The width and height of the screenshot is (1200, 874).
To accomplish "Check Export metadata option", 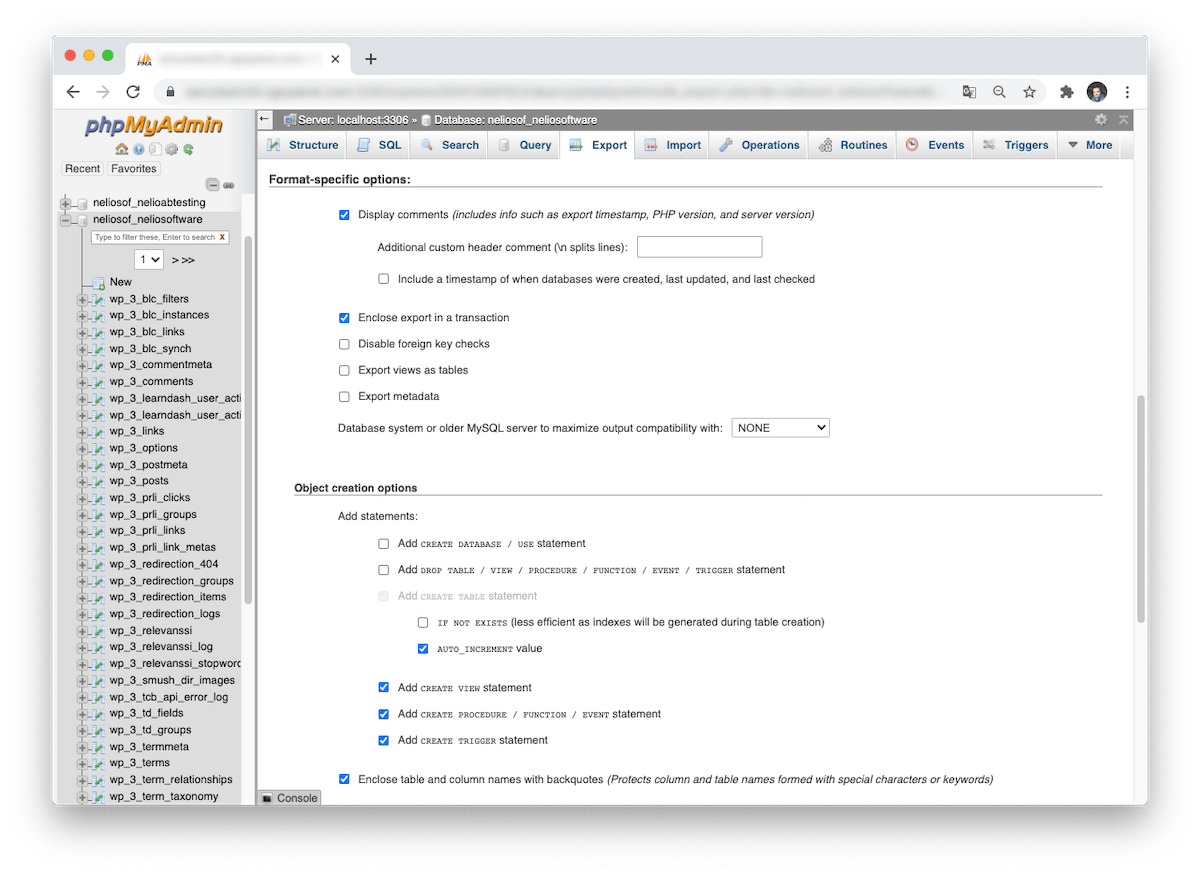I will [x=344, y=397].
